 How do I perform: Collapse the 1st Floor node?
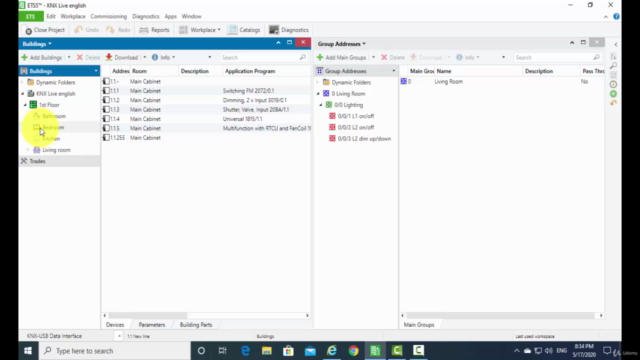(x=25, y=105)
